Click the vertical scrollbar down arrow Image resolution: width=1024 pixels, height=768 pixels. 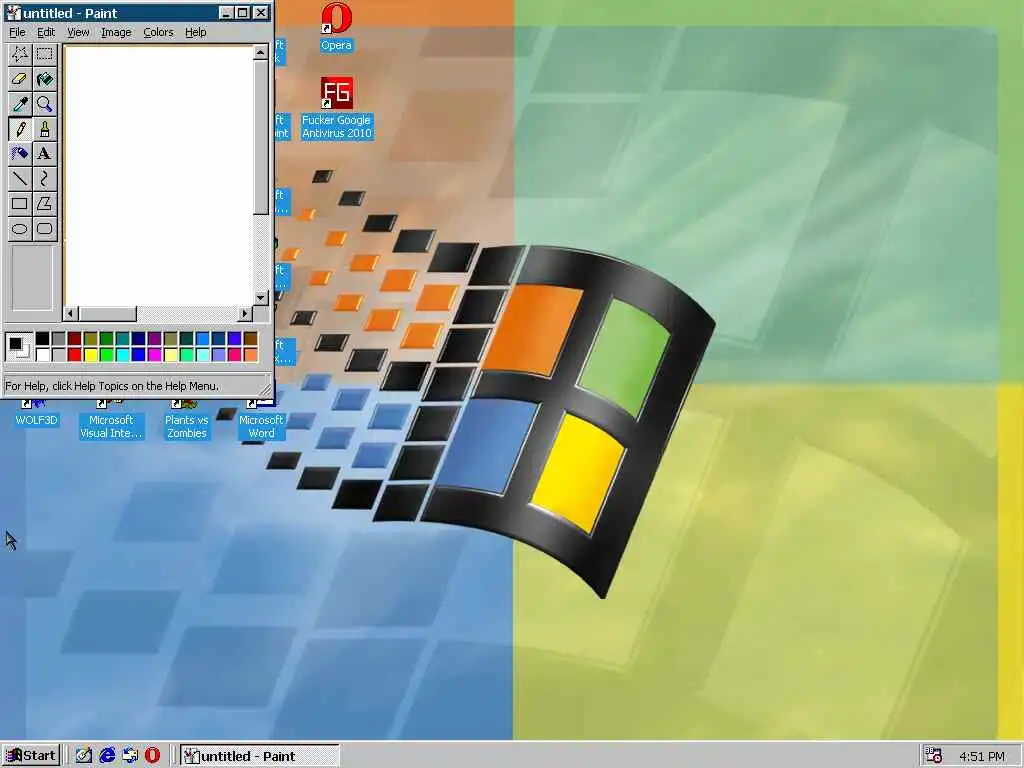[261, 298]
